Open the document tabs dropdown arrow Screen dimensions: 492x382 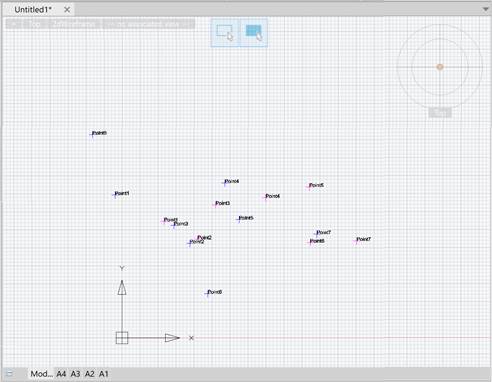pyautogui.click(x=485, y=9)
